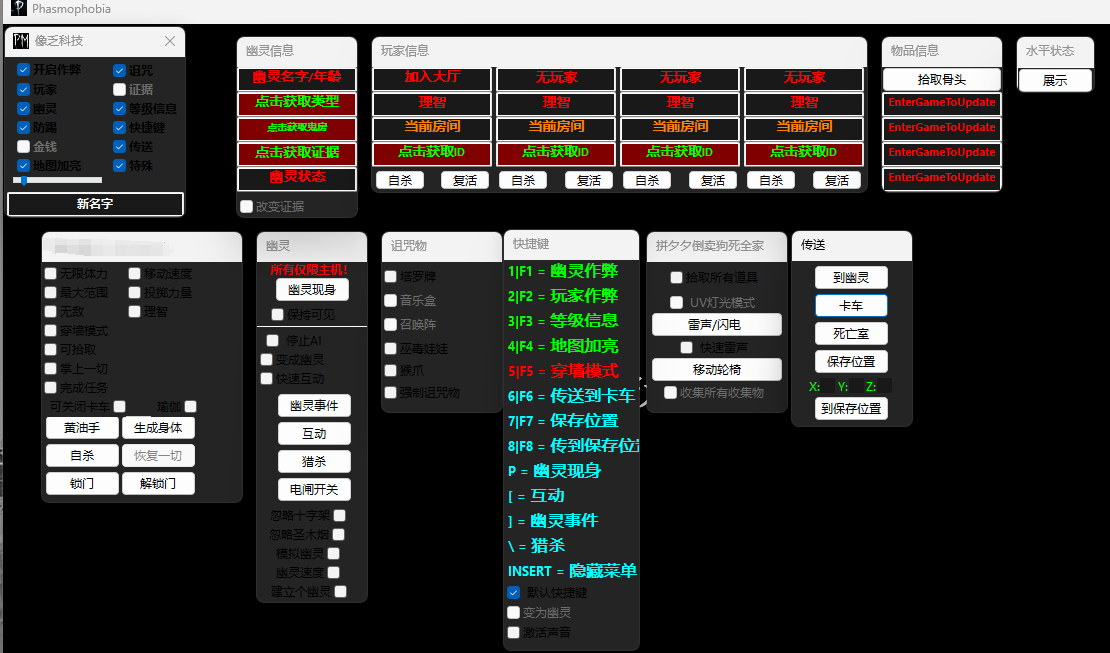This screenshot has width=1110, height=653.
Task: Enable the 无敌 checkbox
Action: (x=50, y=312)
